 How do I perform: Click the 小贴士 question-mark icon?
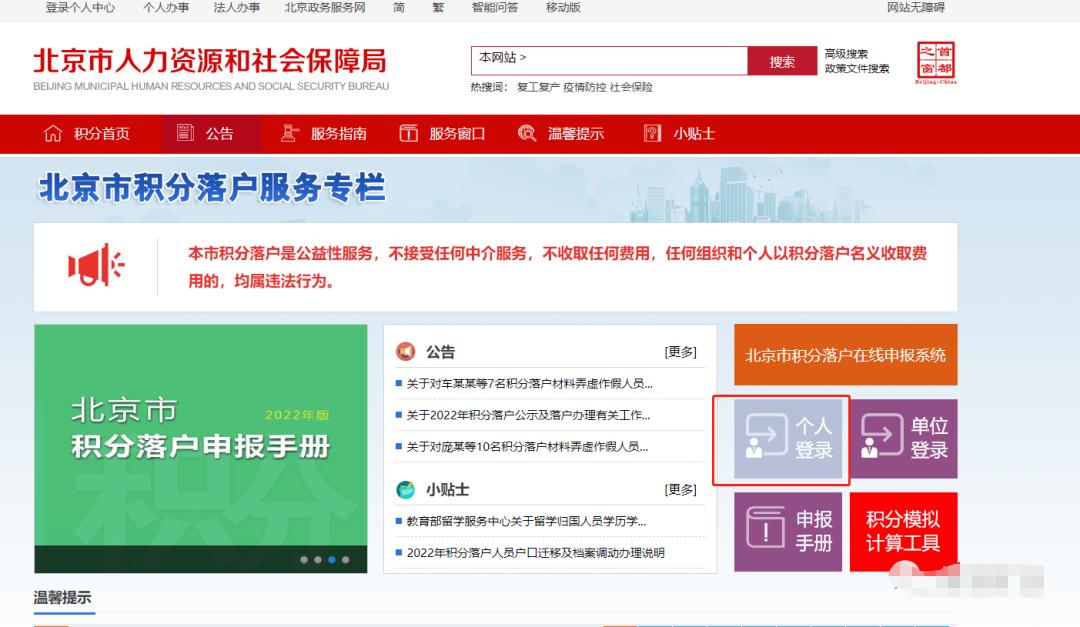point(652,133)
